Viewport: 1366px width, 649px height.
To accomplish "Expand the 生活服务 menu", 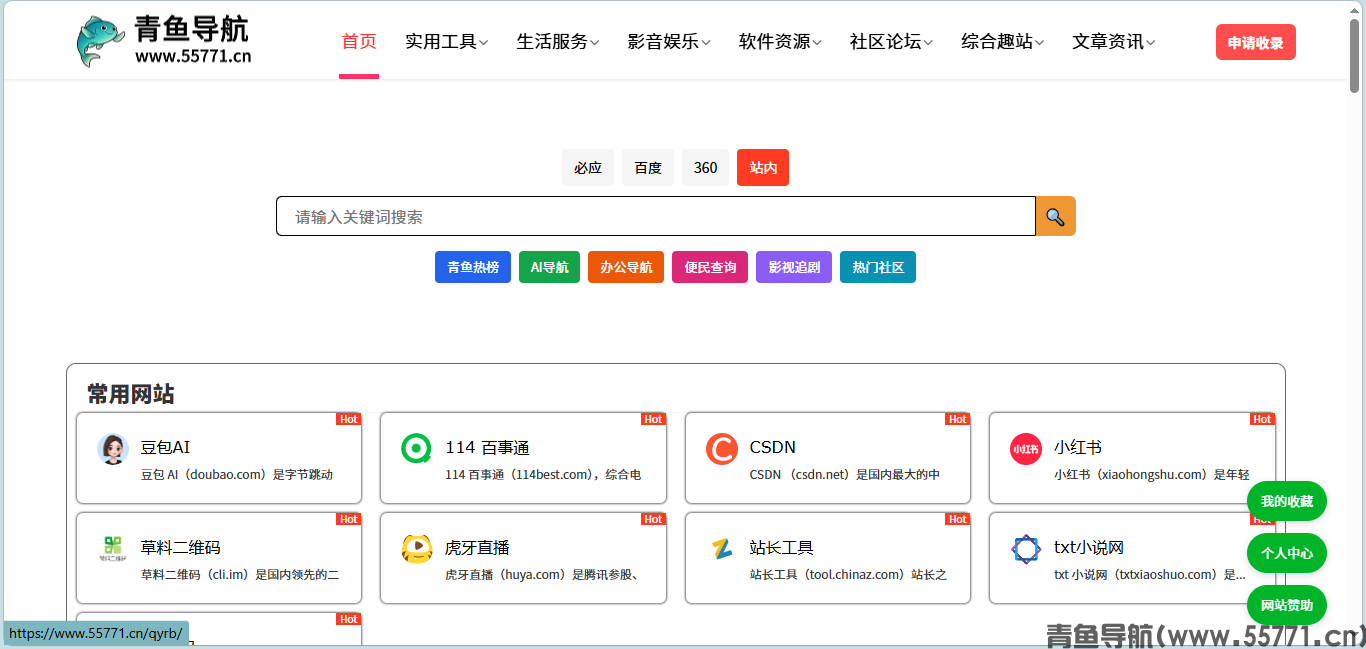I will [x=558, y=41].
